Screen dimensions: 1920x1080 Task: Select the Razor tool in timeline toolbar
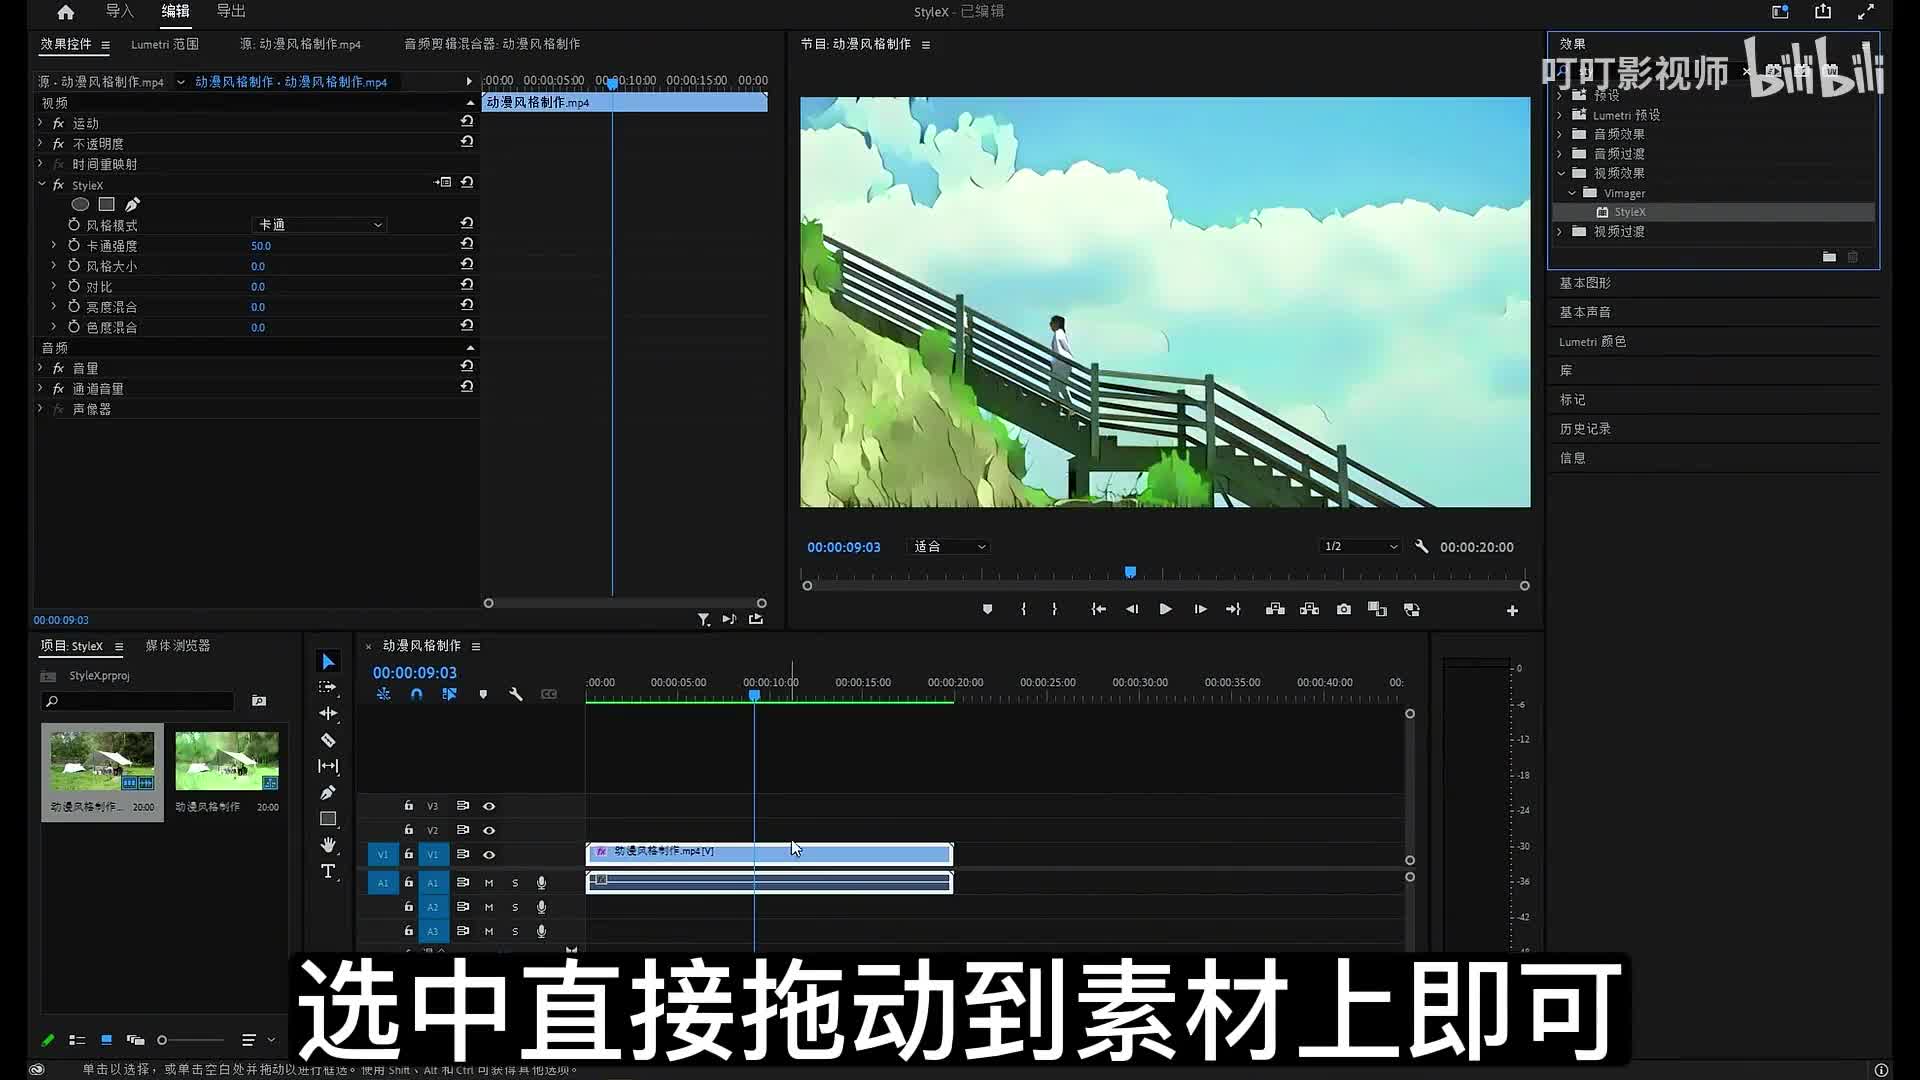(x=328, y=740)
